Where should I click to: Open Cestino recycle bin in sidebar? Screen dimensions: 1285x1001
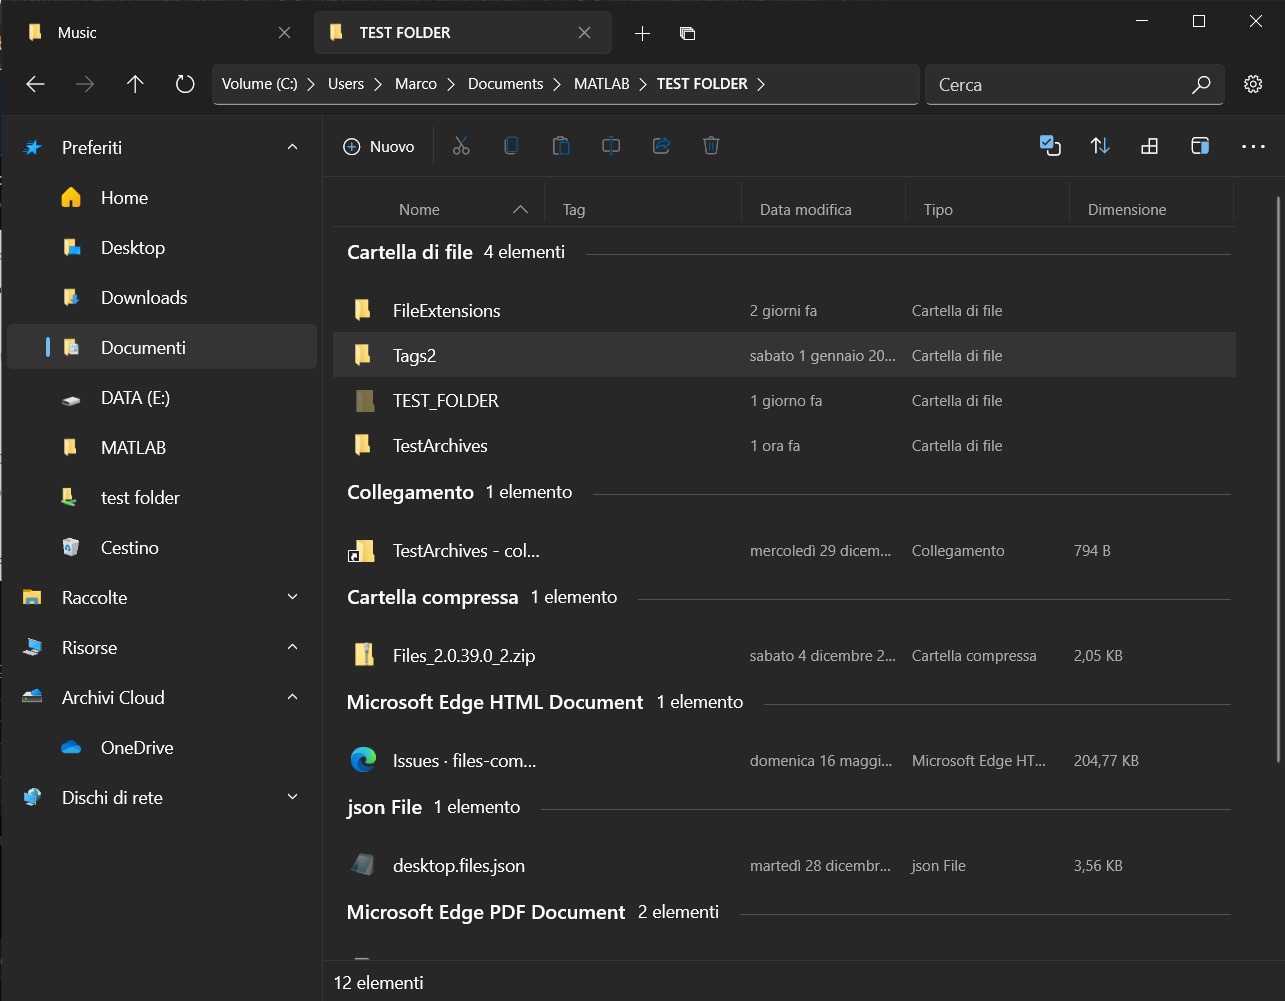(x=162, y=548)
